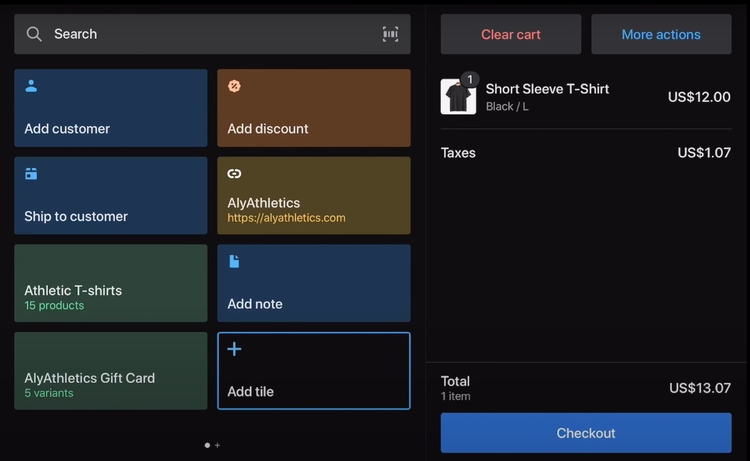Select the first page dot indicator
Viewport: 750px width, 461px height.
tap(207, 445)
